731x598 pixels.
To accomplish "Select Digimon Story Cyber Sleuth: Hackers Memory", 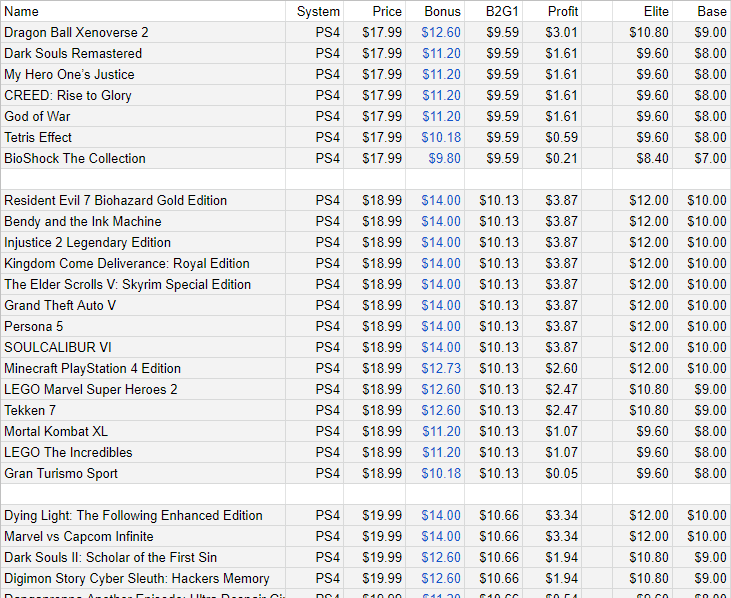I will [143, 578].
